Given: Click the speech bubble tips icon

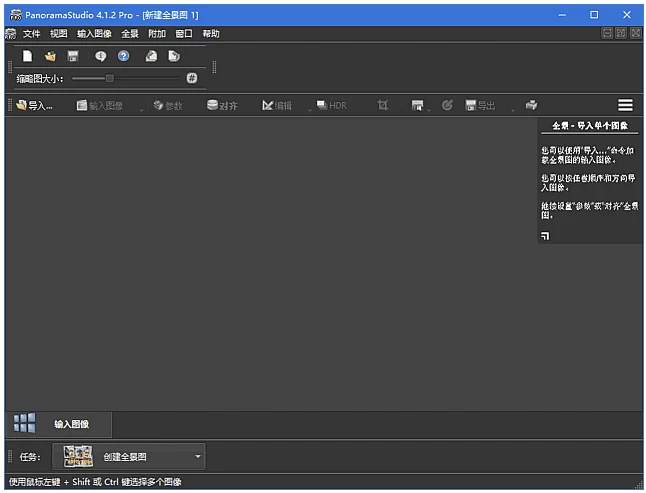Looking at the screenshot, I should 101,56.
